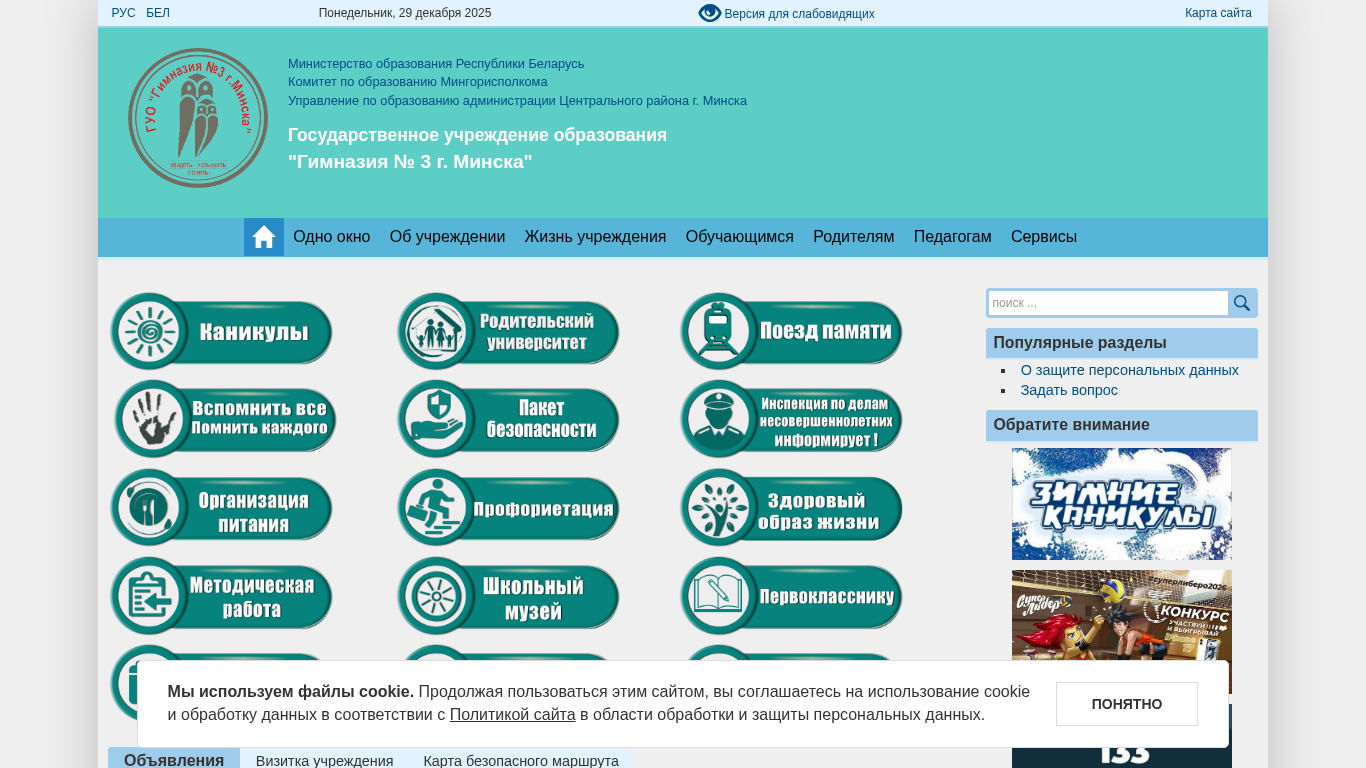The image size is (1366, 768).
Task: Click the search input field
Action: point(1107,303)
